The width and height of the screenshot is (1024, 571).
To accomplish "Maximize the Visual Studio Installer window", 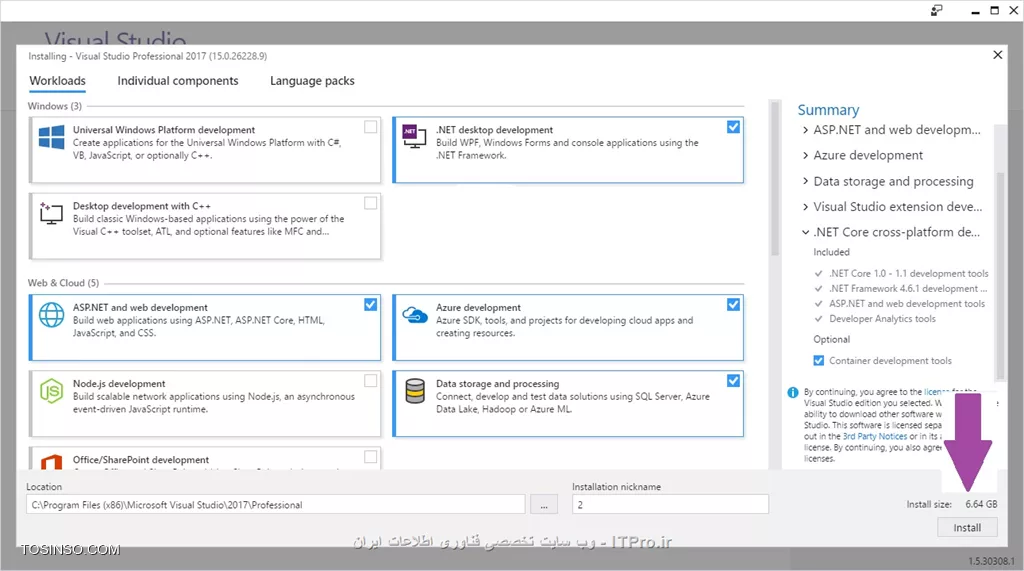I will pos(995,10).
